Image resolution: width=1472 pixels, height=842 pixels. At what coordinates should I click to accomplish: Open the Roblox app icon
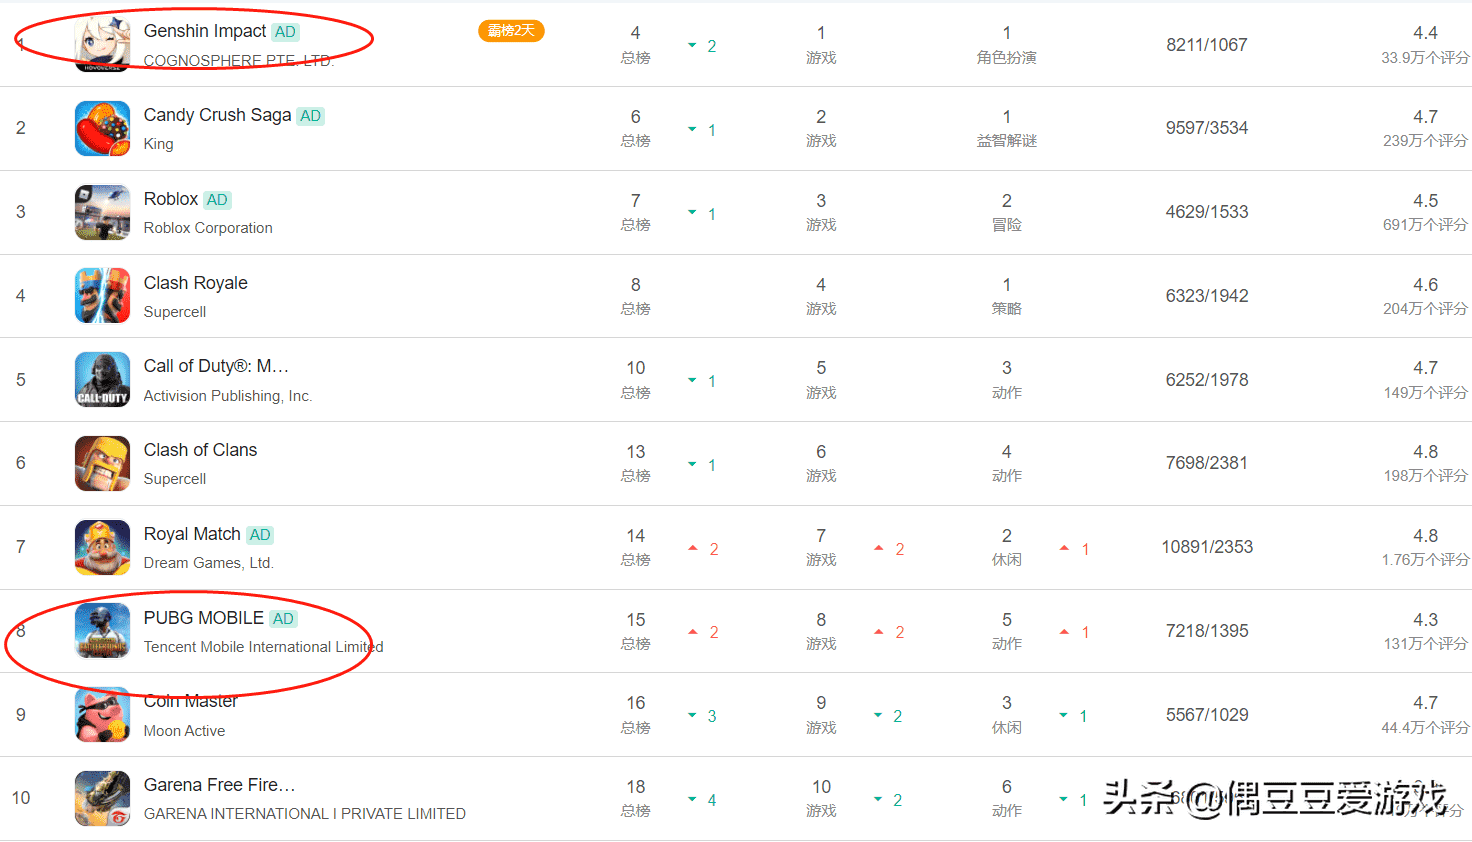103,212
